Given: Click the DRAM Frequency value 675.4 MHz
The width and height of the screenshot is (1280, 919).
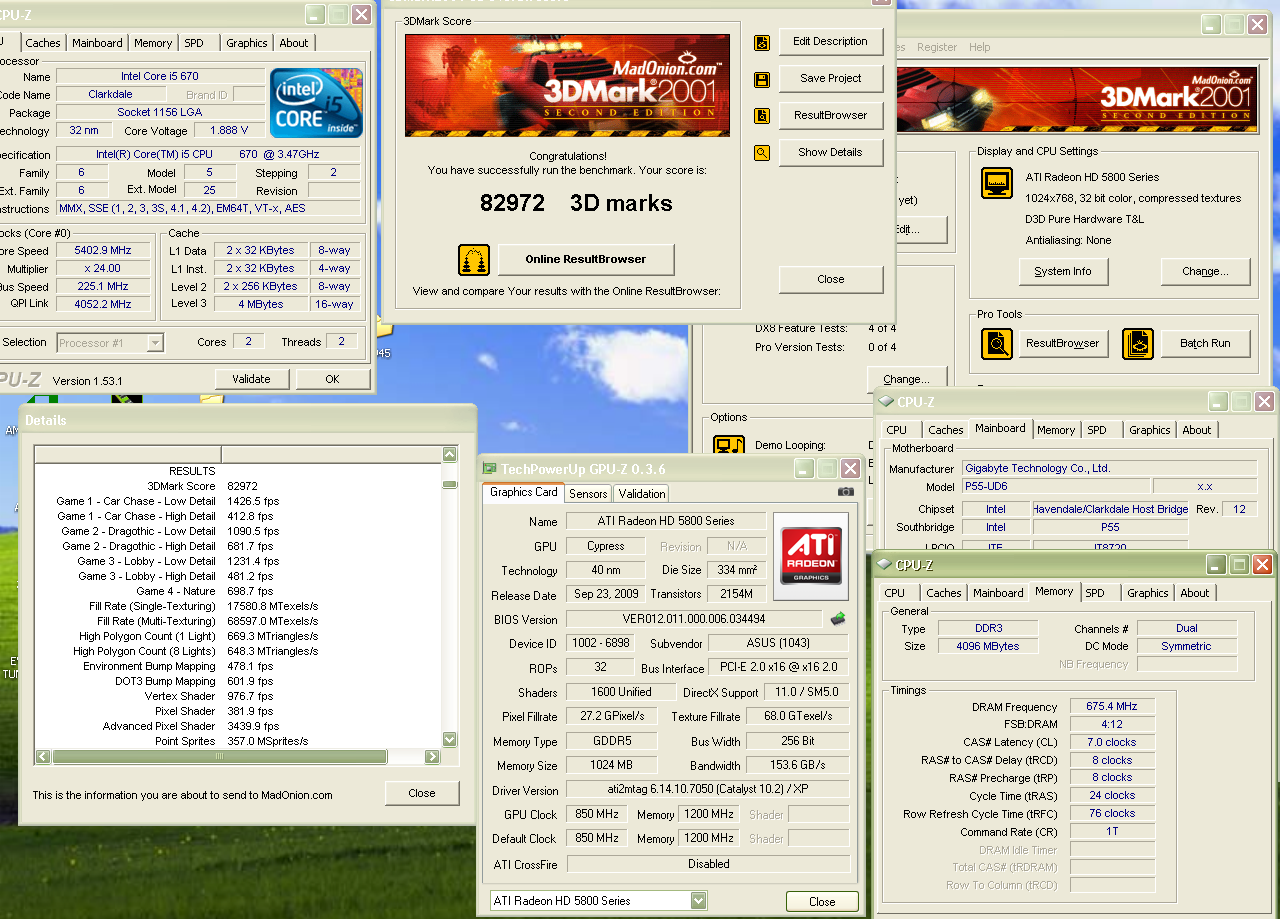Looking at the screenshot, I should coord(1112,707).
